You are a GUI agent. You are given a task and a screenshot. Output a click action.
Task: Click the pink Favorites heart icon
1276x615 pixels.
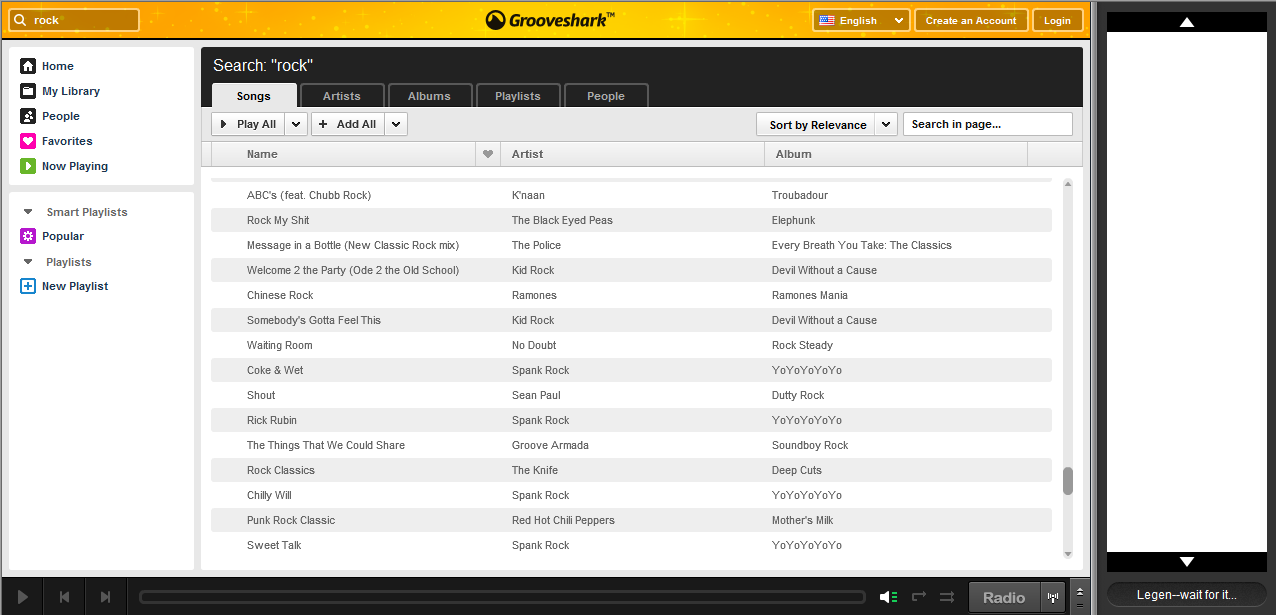(x=28, y=141)
